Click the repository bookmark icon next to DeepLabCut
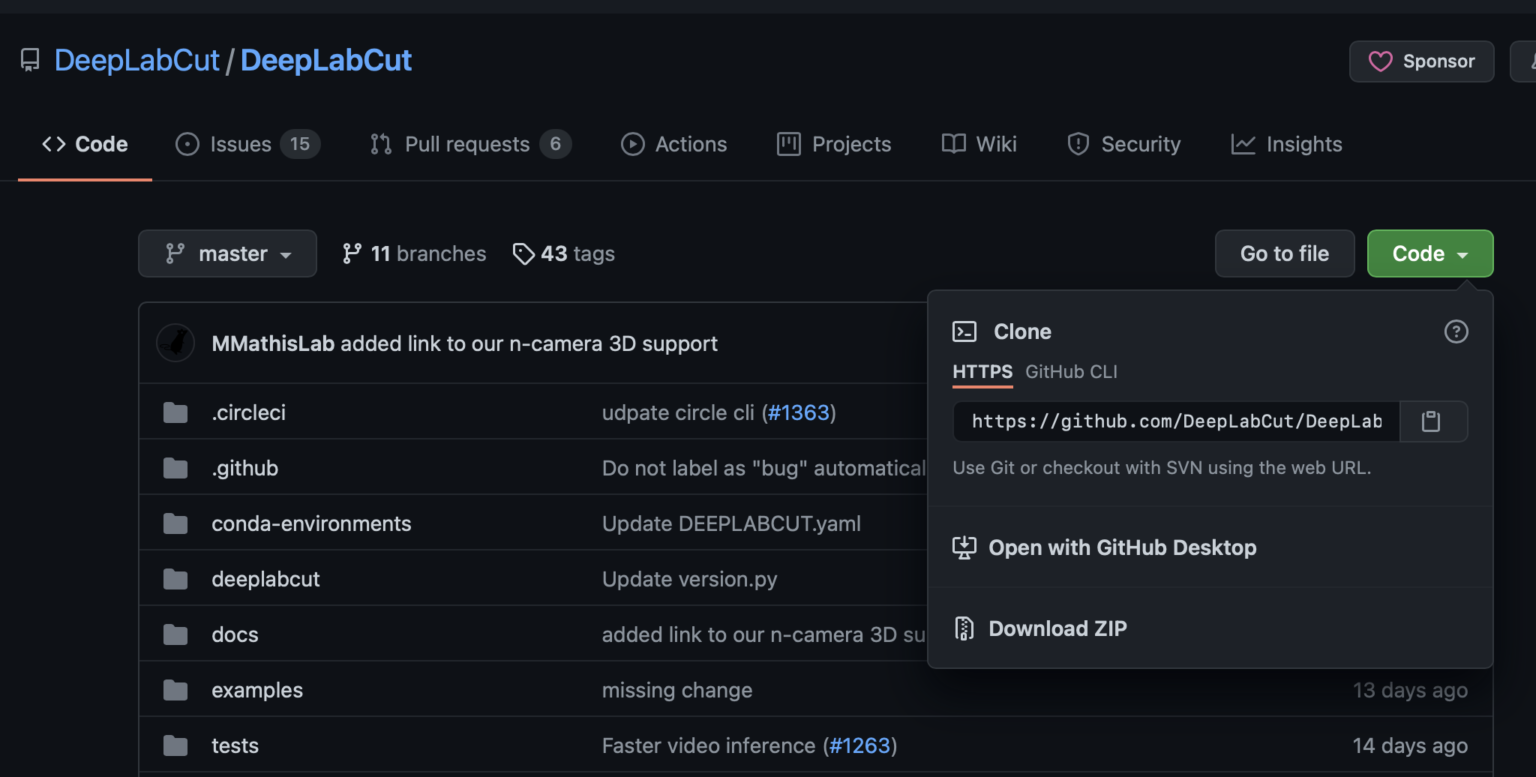 pyautogui.click(x=29, y=59)
